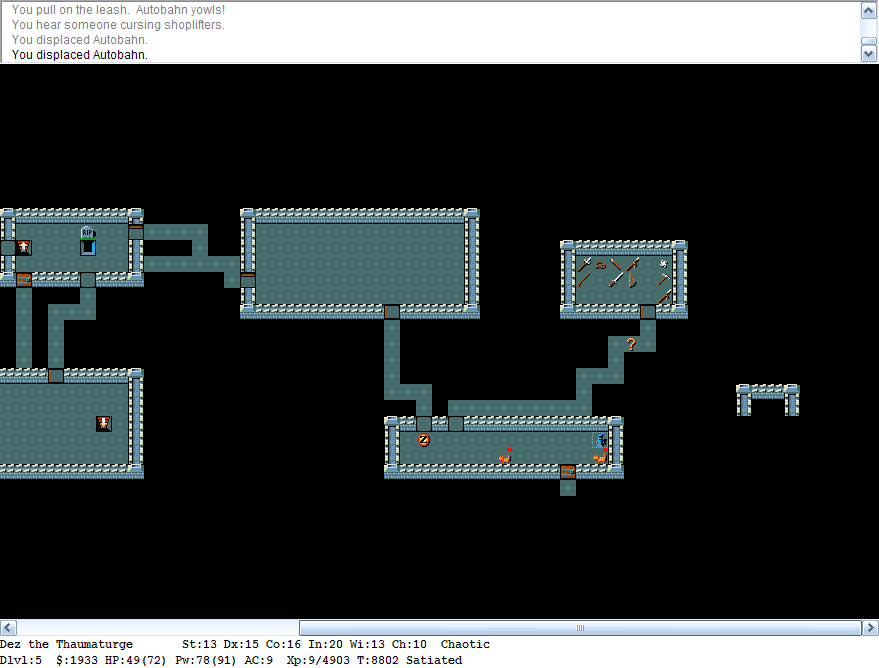Image resolution: width=879 pixels, height=668 pixels.
Task: Select the pink-hilted sword in the shop
Action: (616, 280)
